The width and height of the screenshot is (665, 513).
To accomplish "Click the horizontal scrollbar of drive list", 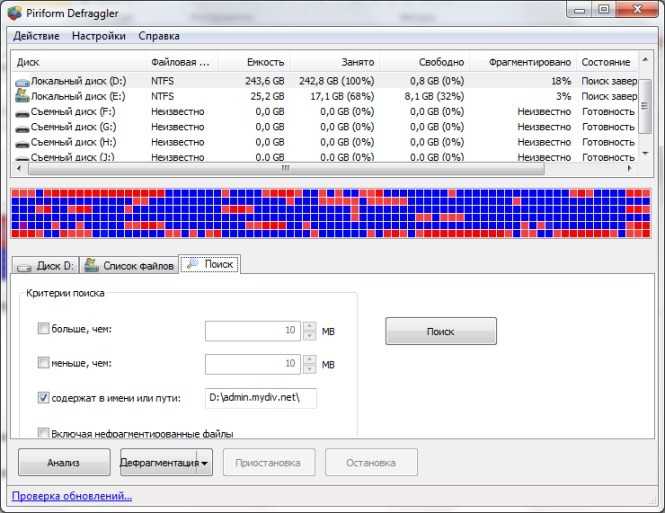I will (x=286, y=169).
